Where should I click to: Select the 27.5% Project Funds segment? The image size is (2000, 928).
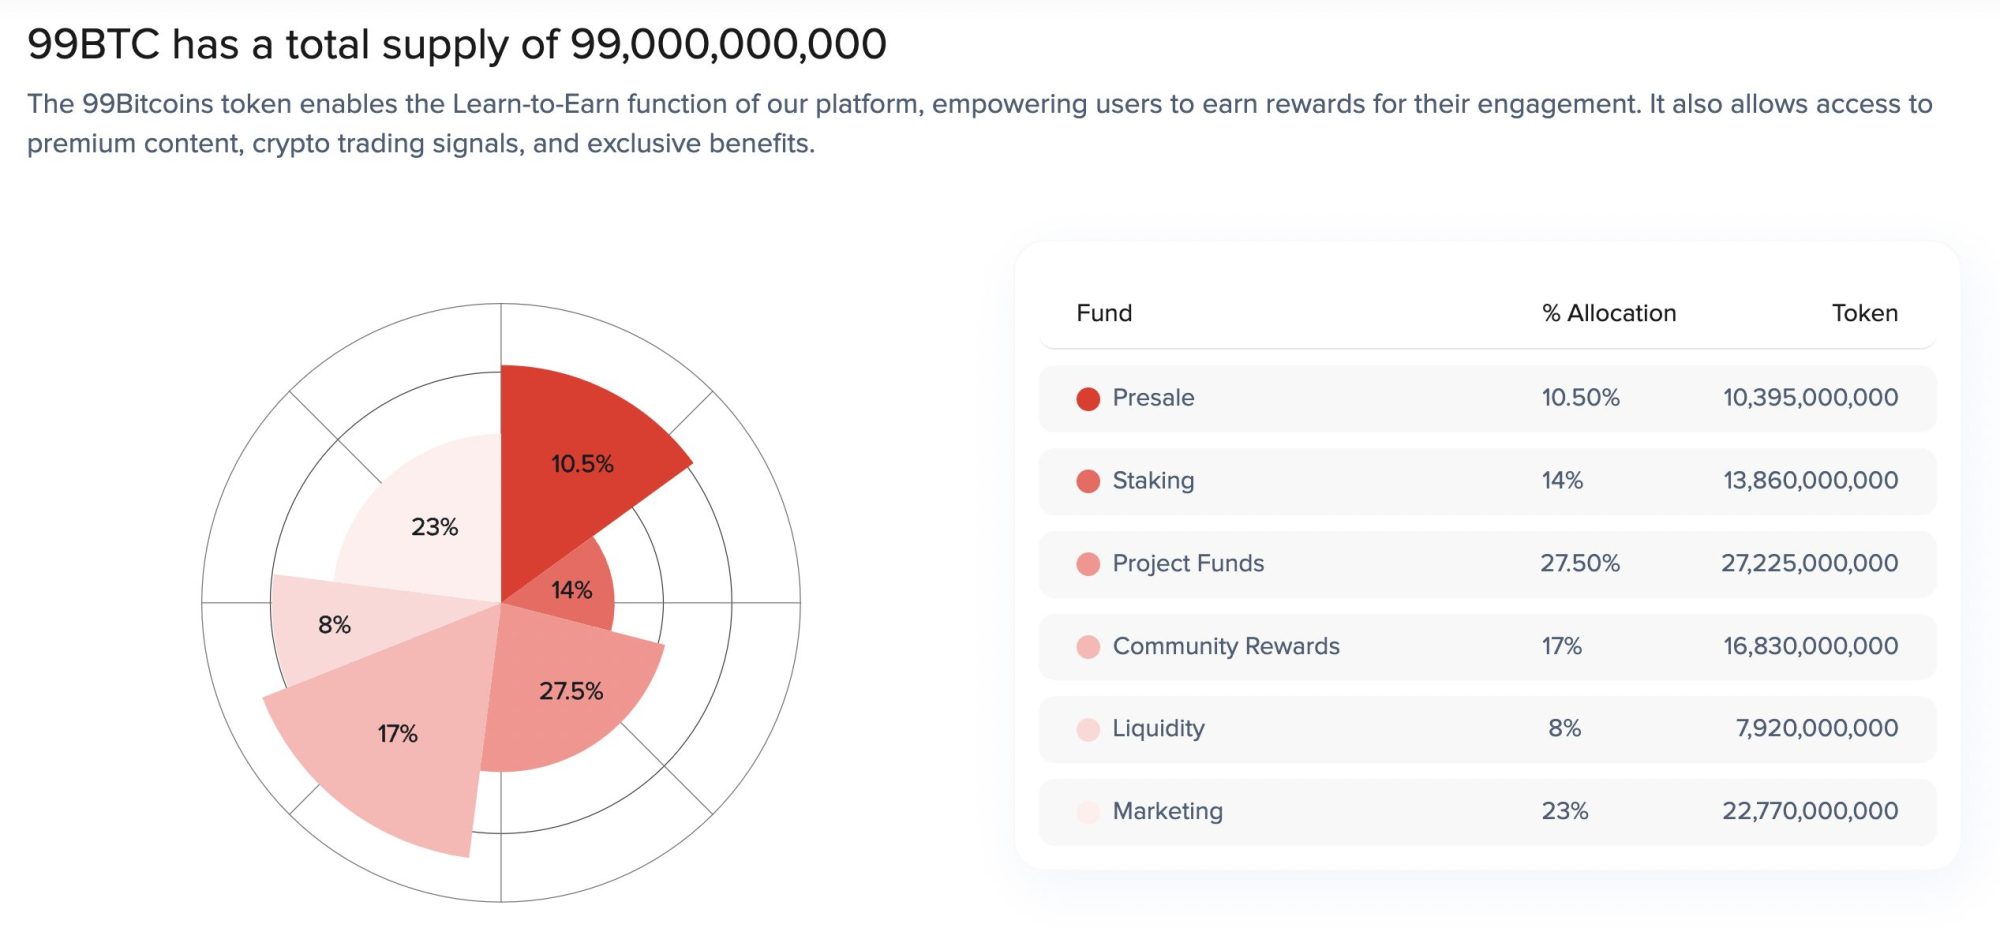570,691
